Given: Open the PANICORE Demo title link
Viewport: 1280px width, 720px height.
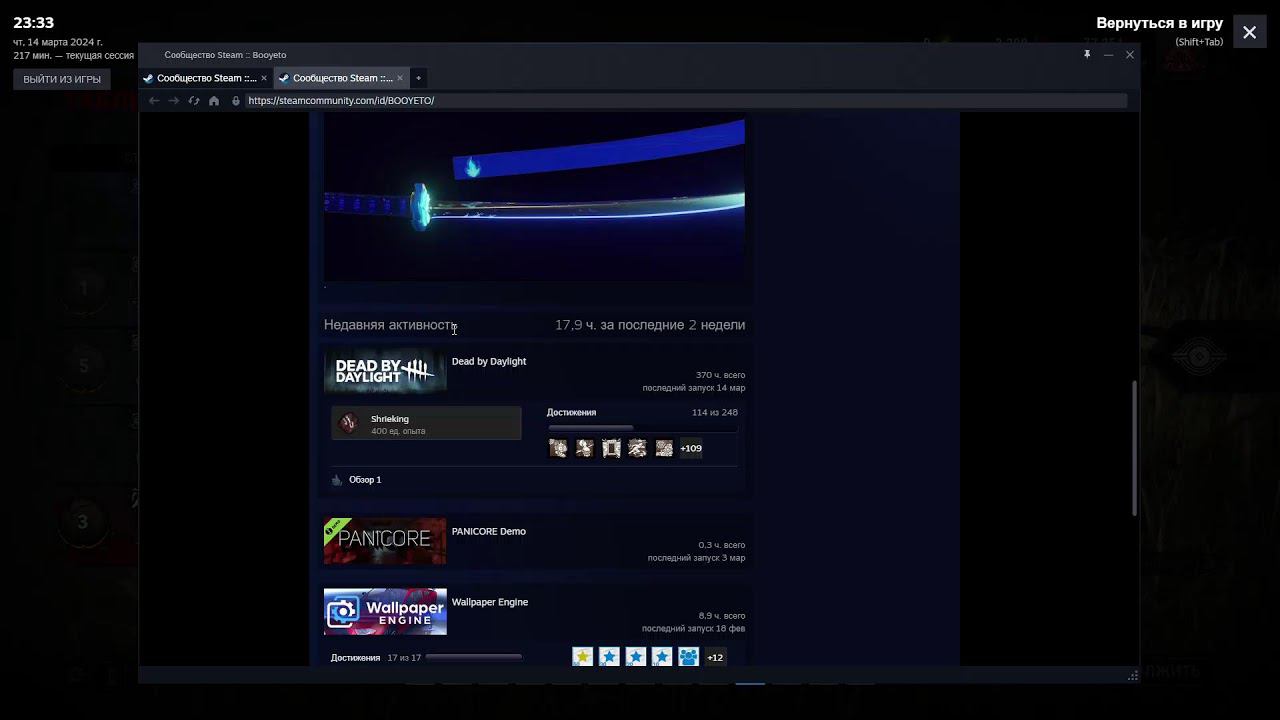Looking at the screenshot, I should [x=489, y=532].
